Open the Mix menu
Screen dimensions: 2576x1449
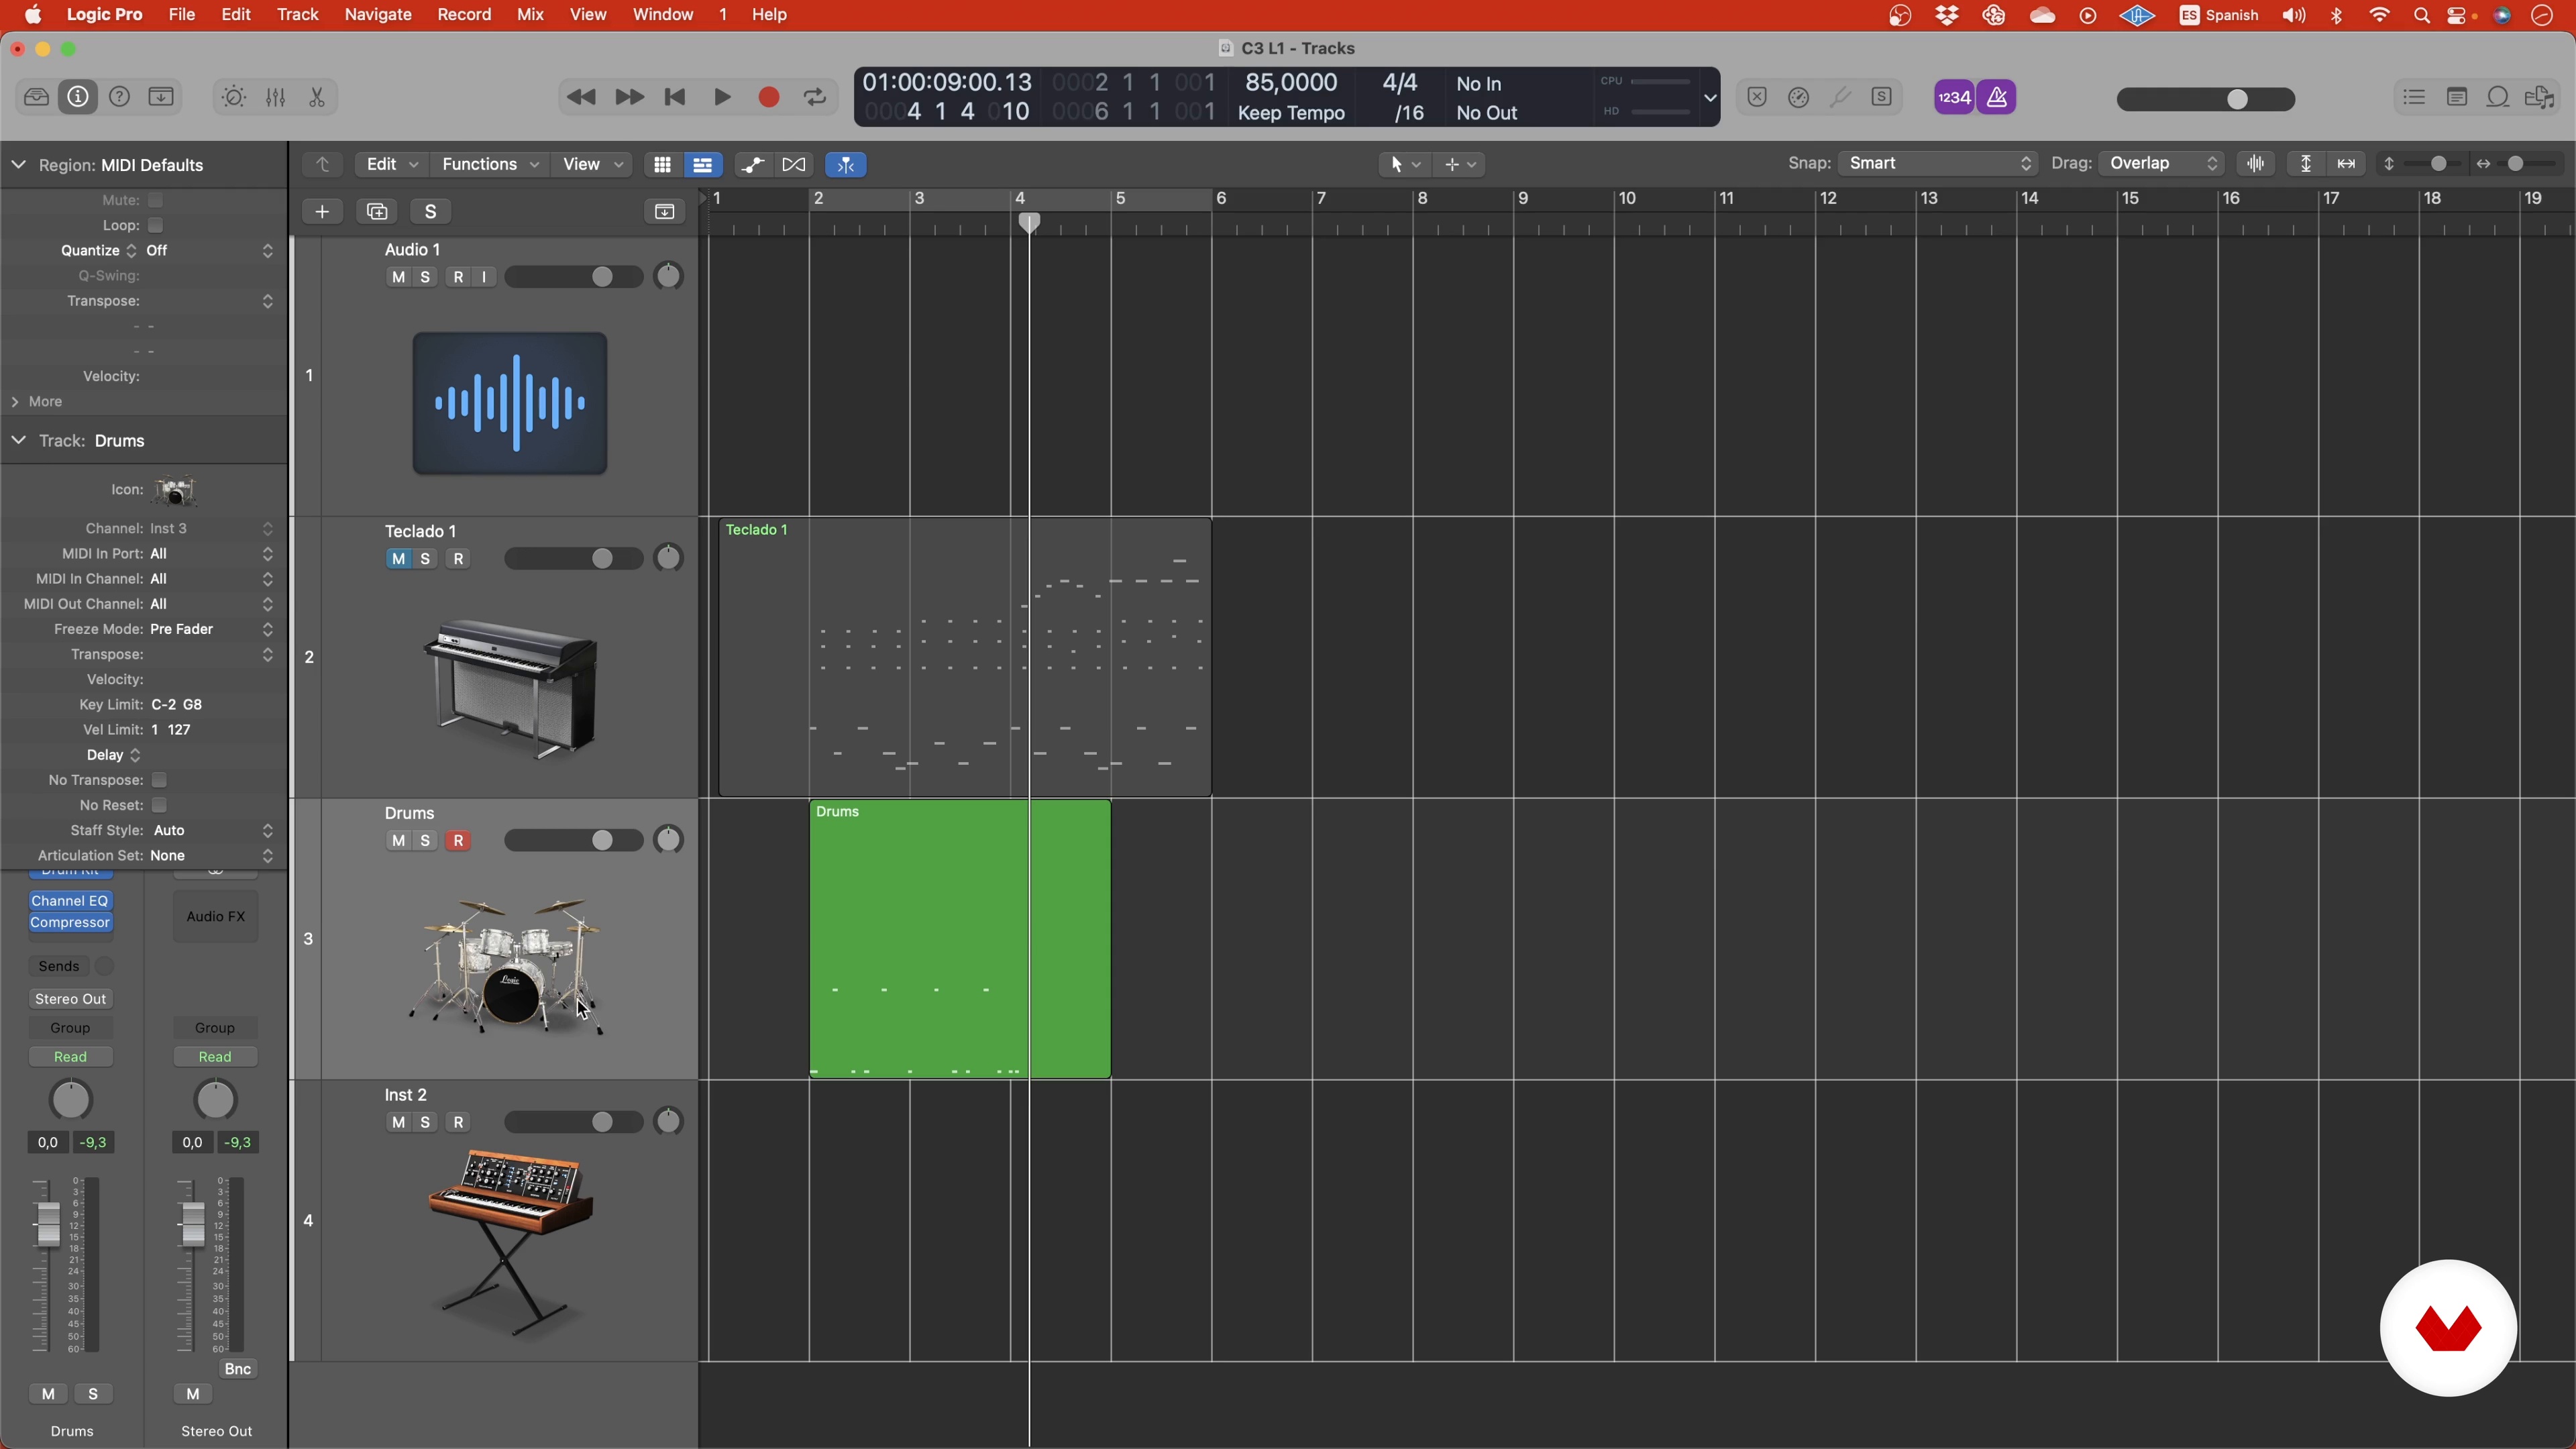click(530, 15)
